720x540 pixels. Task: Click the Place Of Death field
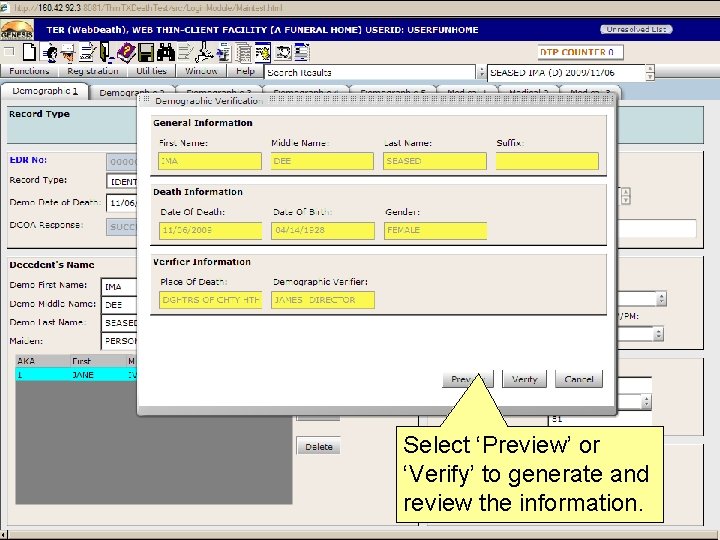coord(210,300)
